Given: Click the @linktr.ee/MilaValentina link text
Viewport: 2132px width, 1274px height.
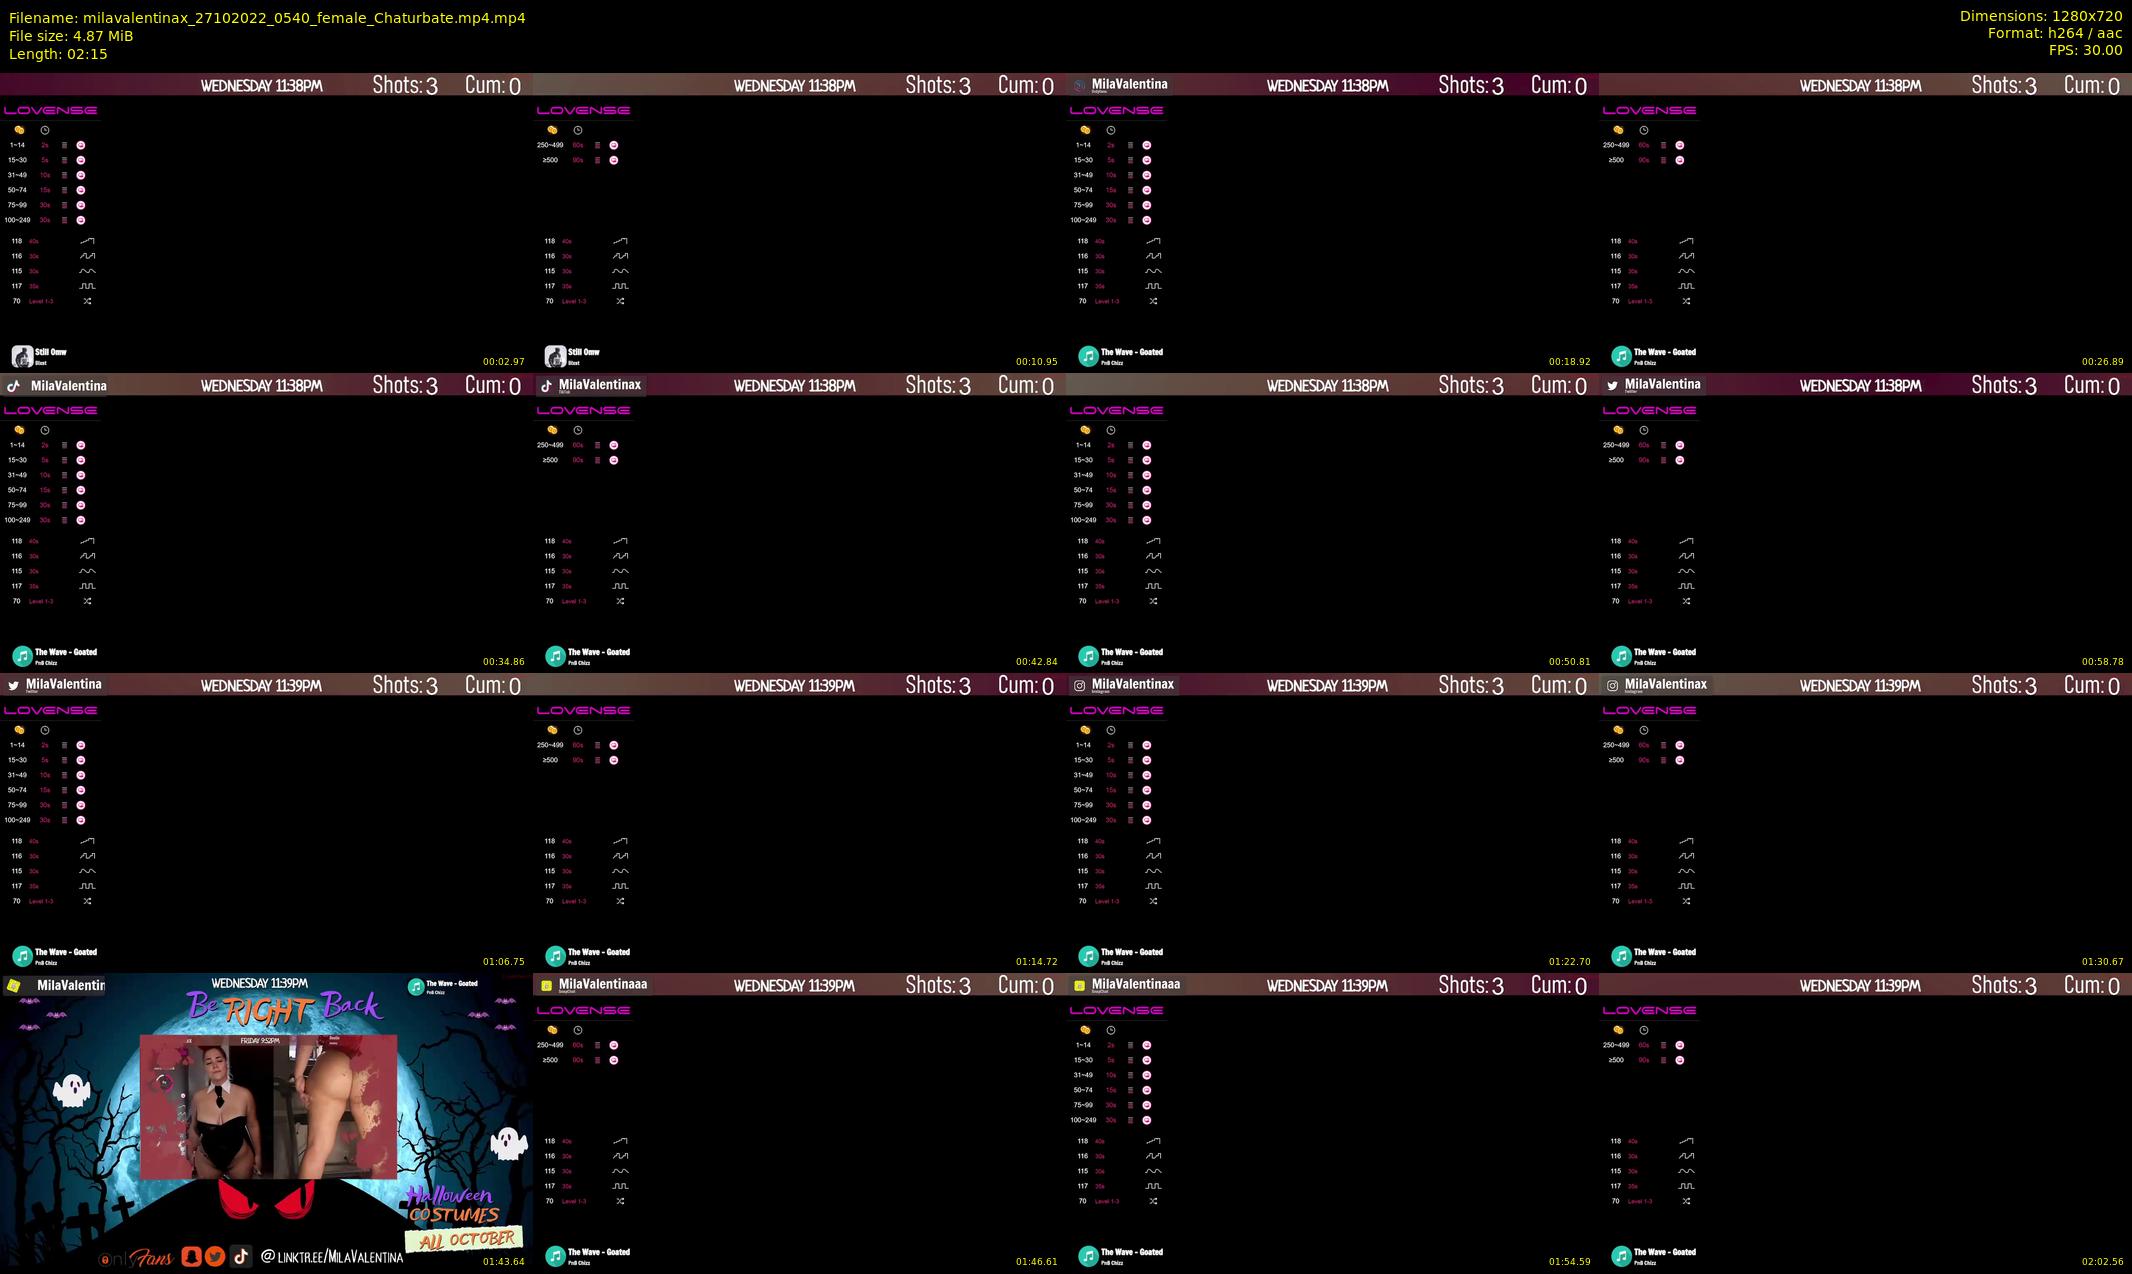Looking at the screenshot, I should (x=331, y=1257).
